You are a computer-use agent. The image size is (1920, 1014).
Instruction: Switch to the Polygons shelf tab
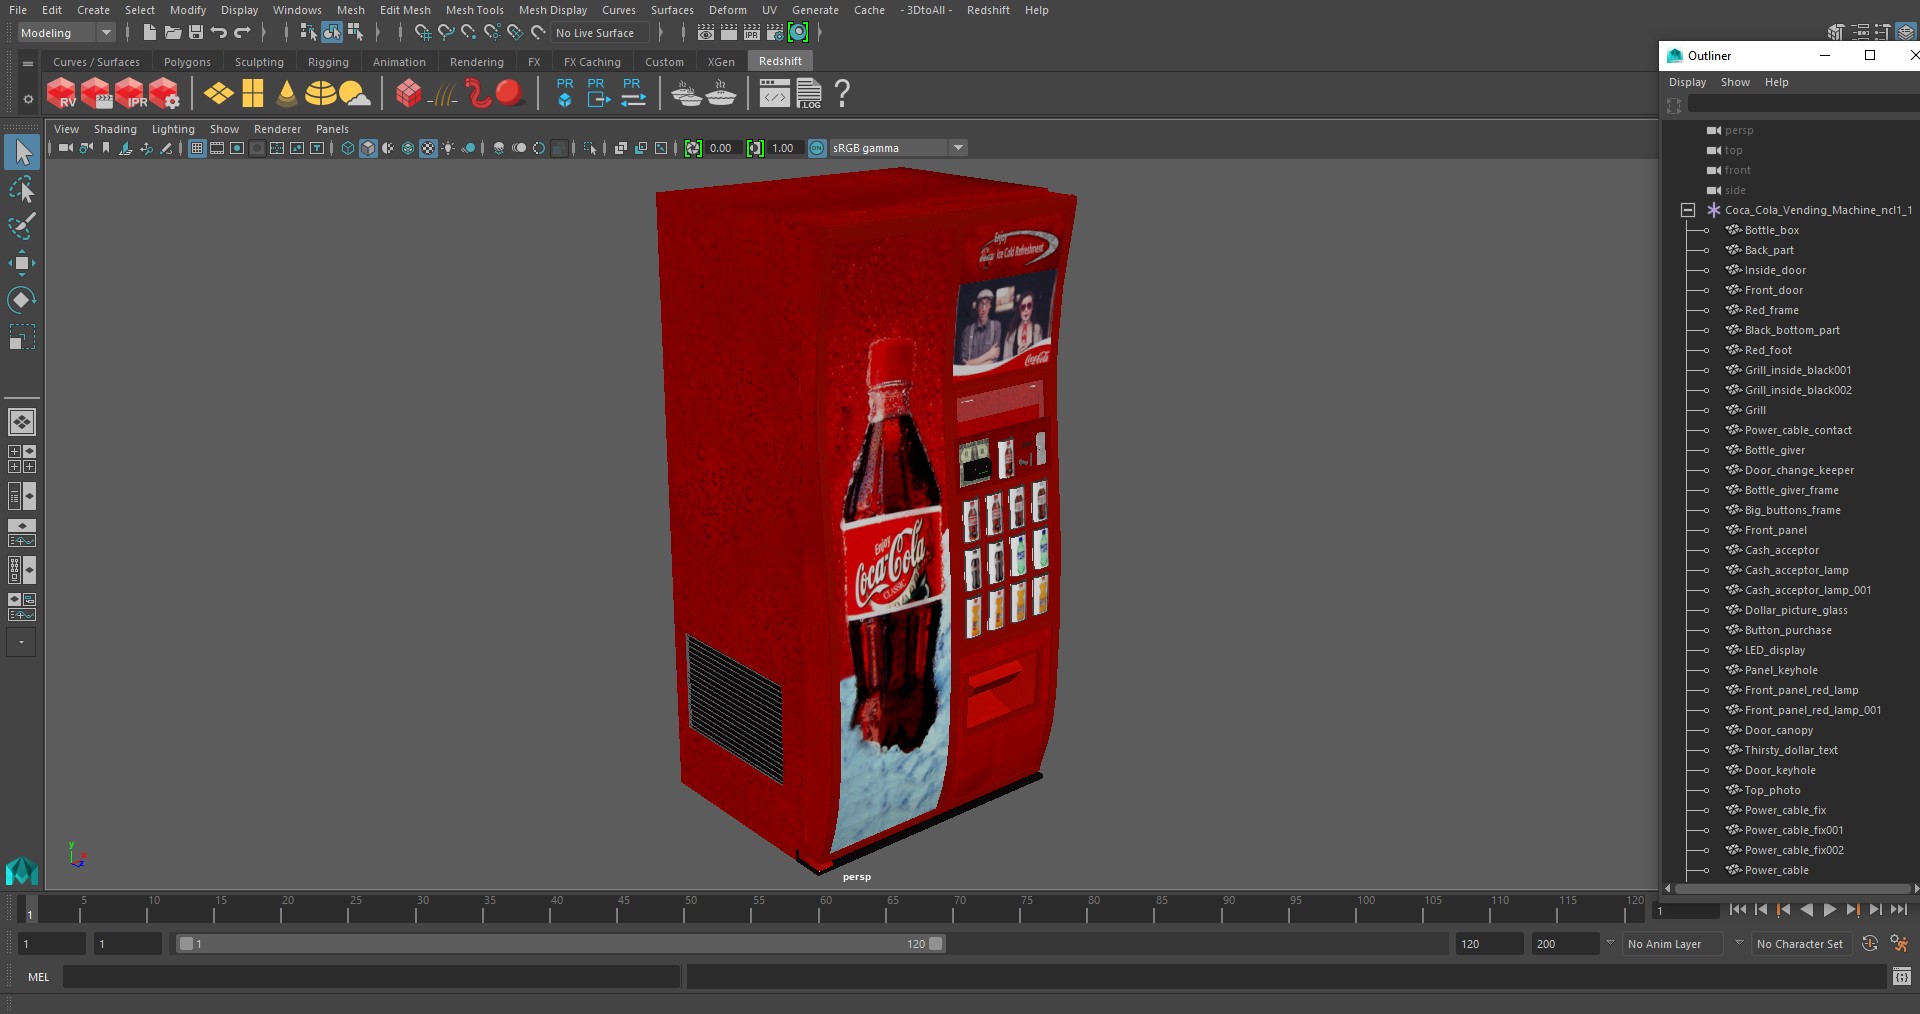click(187, 62)
